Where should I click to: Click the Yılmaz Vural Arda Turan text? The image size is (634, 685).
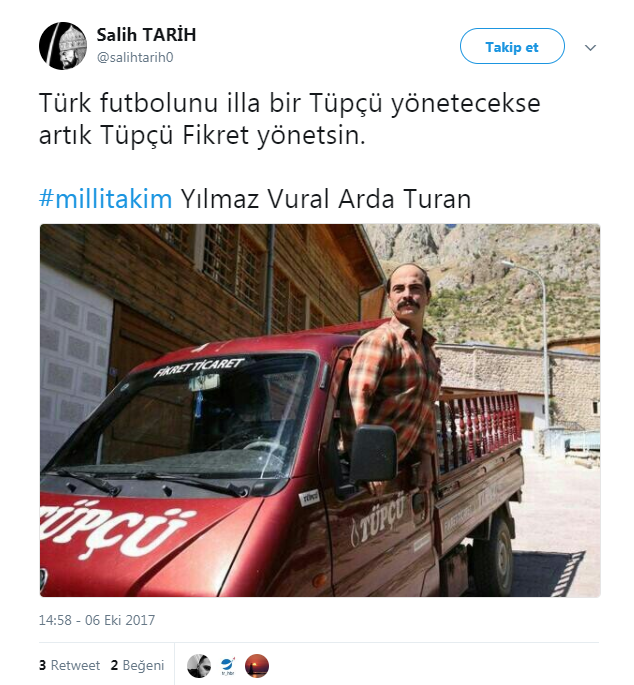click(326, 199)
